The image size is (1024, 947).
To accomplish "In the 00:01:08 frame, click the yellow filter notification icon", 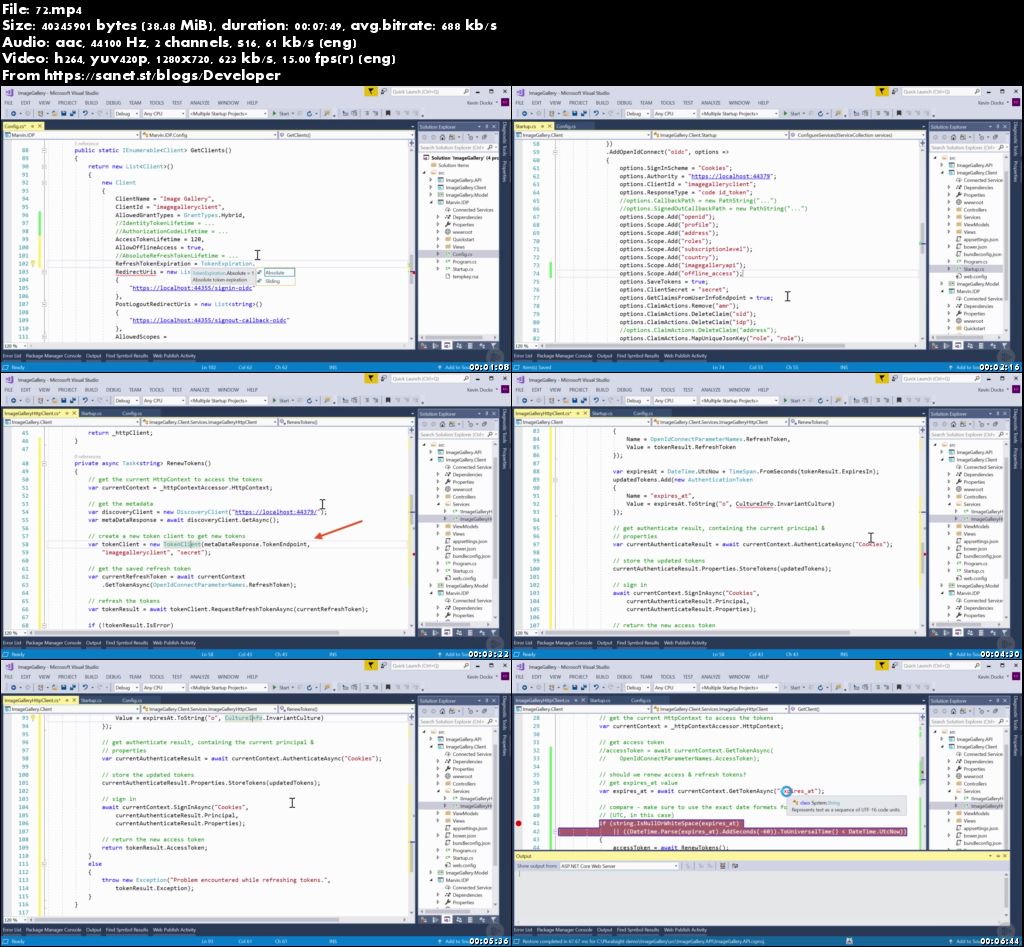I will pos(370,91).
